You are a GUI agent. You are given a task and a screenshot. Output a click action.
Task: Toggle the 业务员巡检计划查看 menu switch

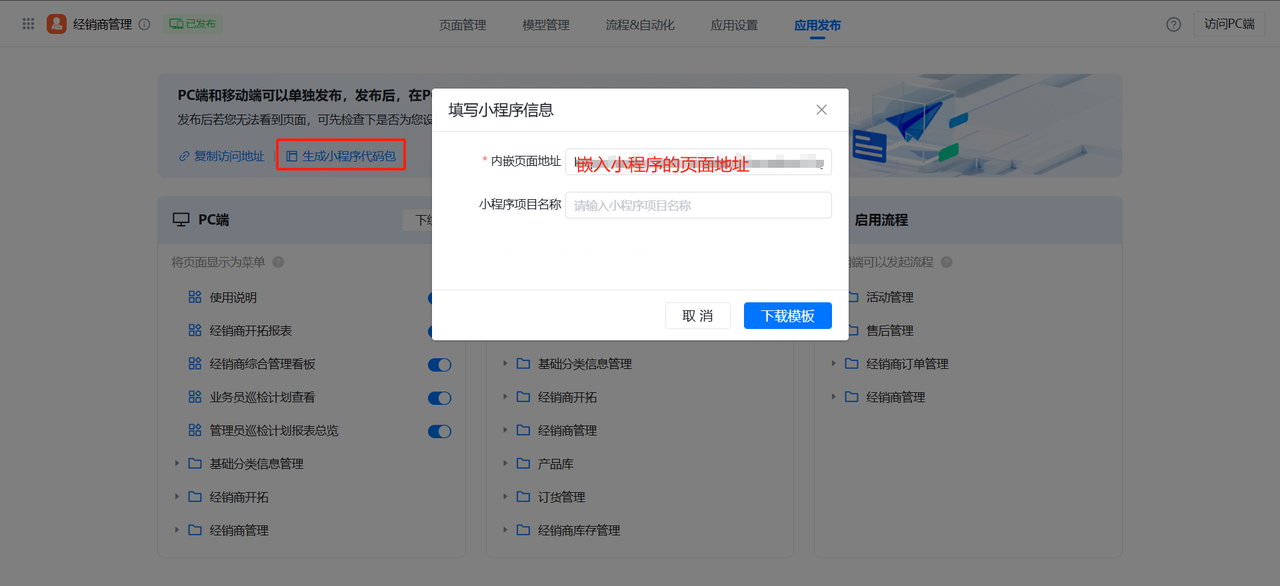(x=439, y=398)
